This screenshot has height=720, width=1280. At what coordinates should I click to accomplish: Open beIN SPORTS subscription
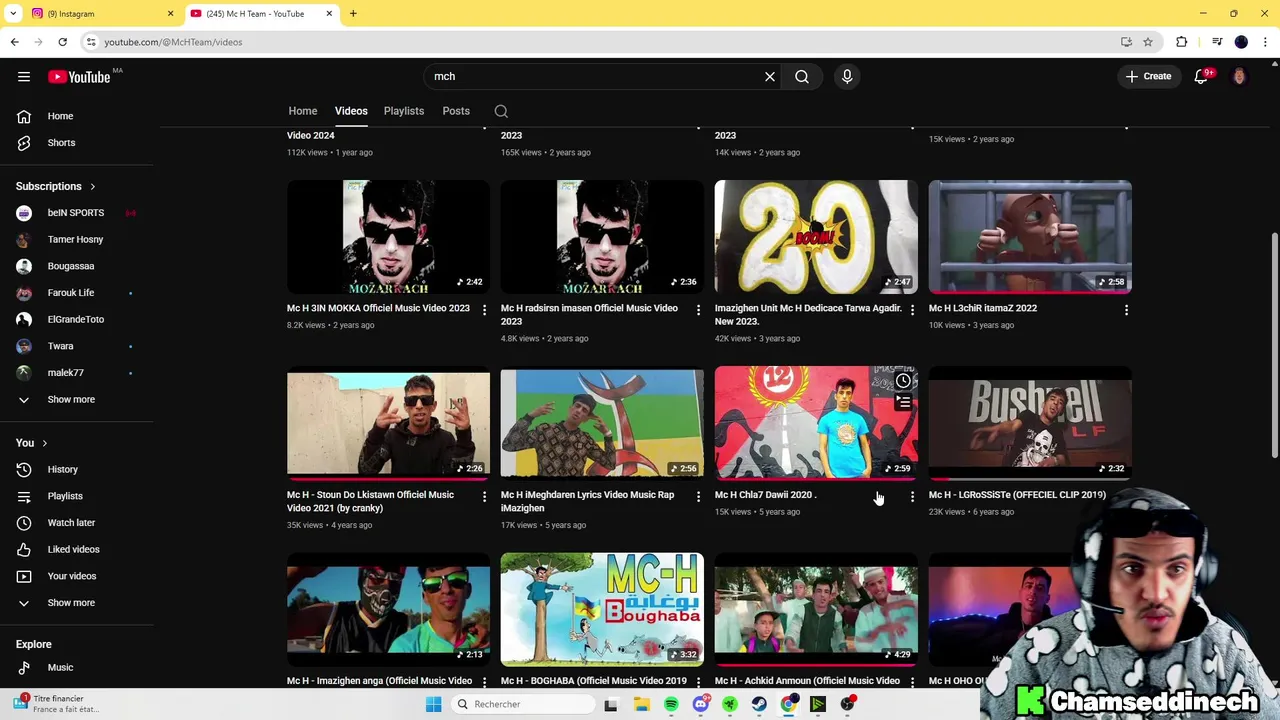click(77, 213)
